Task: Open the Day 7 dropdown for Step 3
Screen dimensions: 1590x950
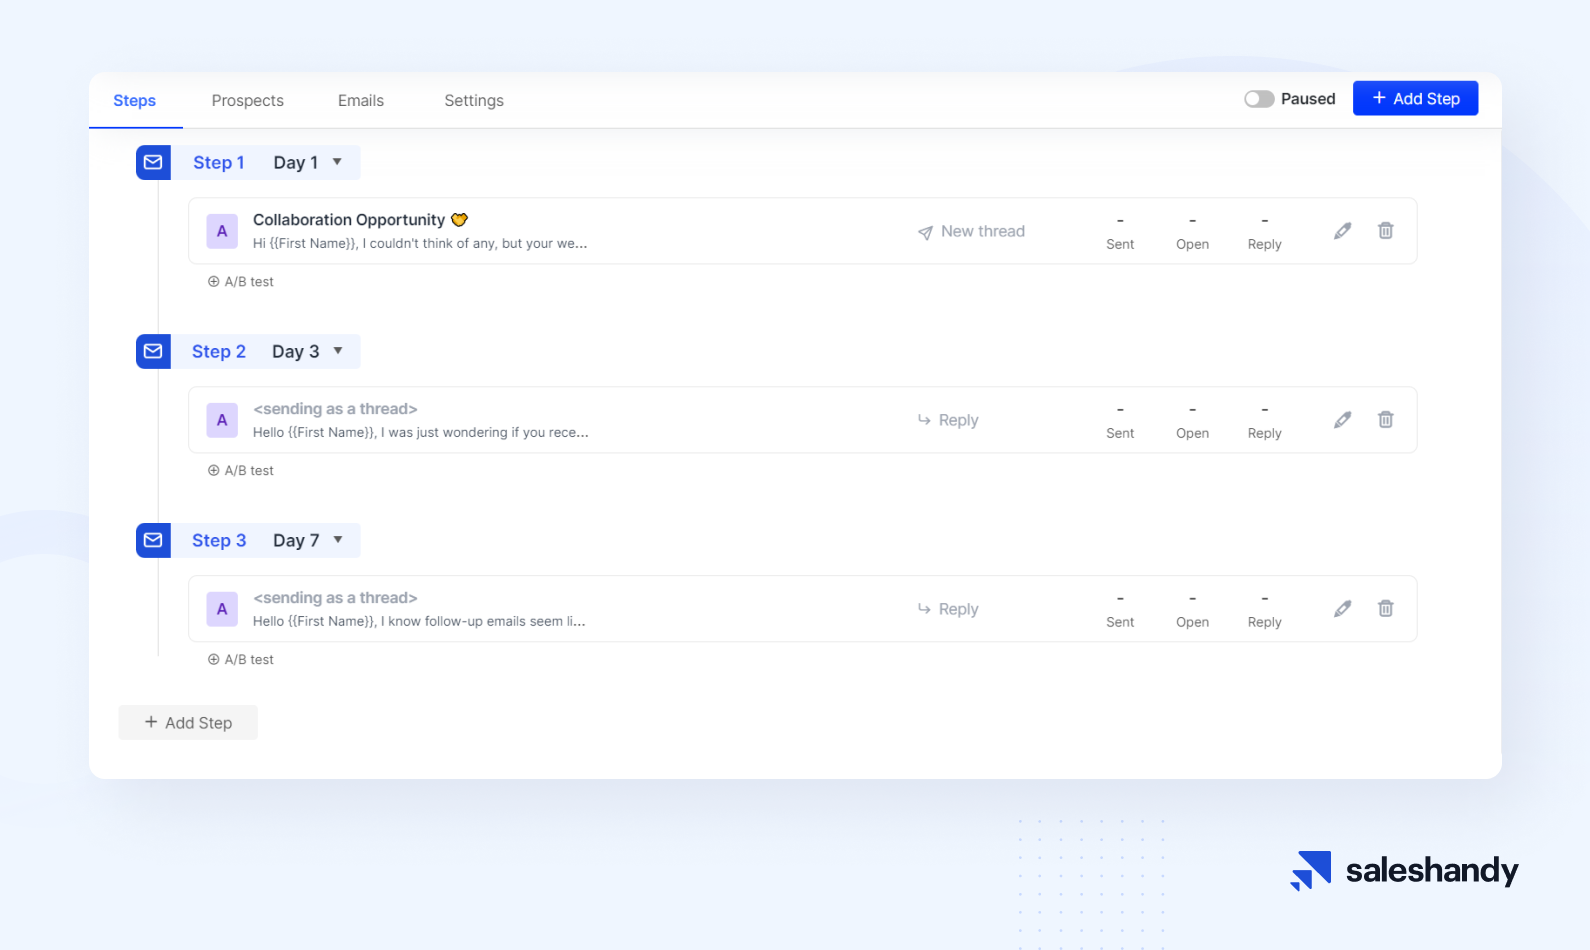Action: click(338, 540)
